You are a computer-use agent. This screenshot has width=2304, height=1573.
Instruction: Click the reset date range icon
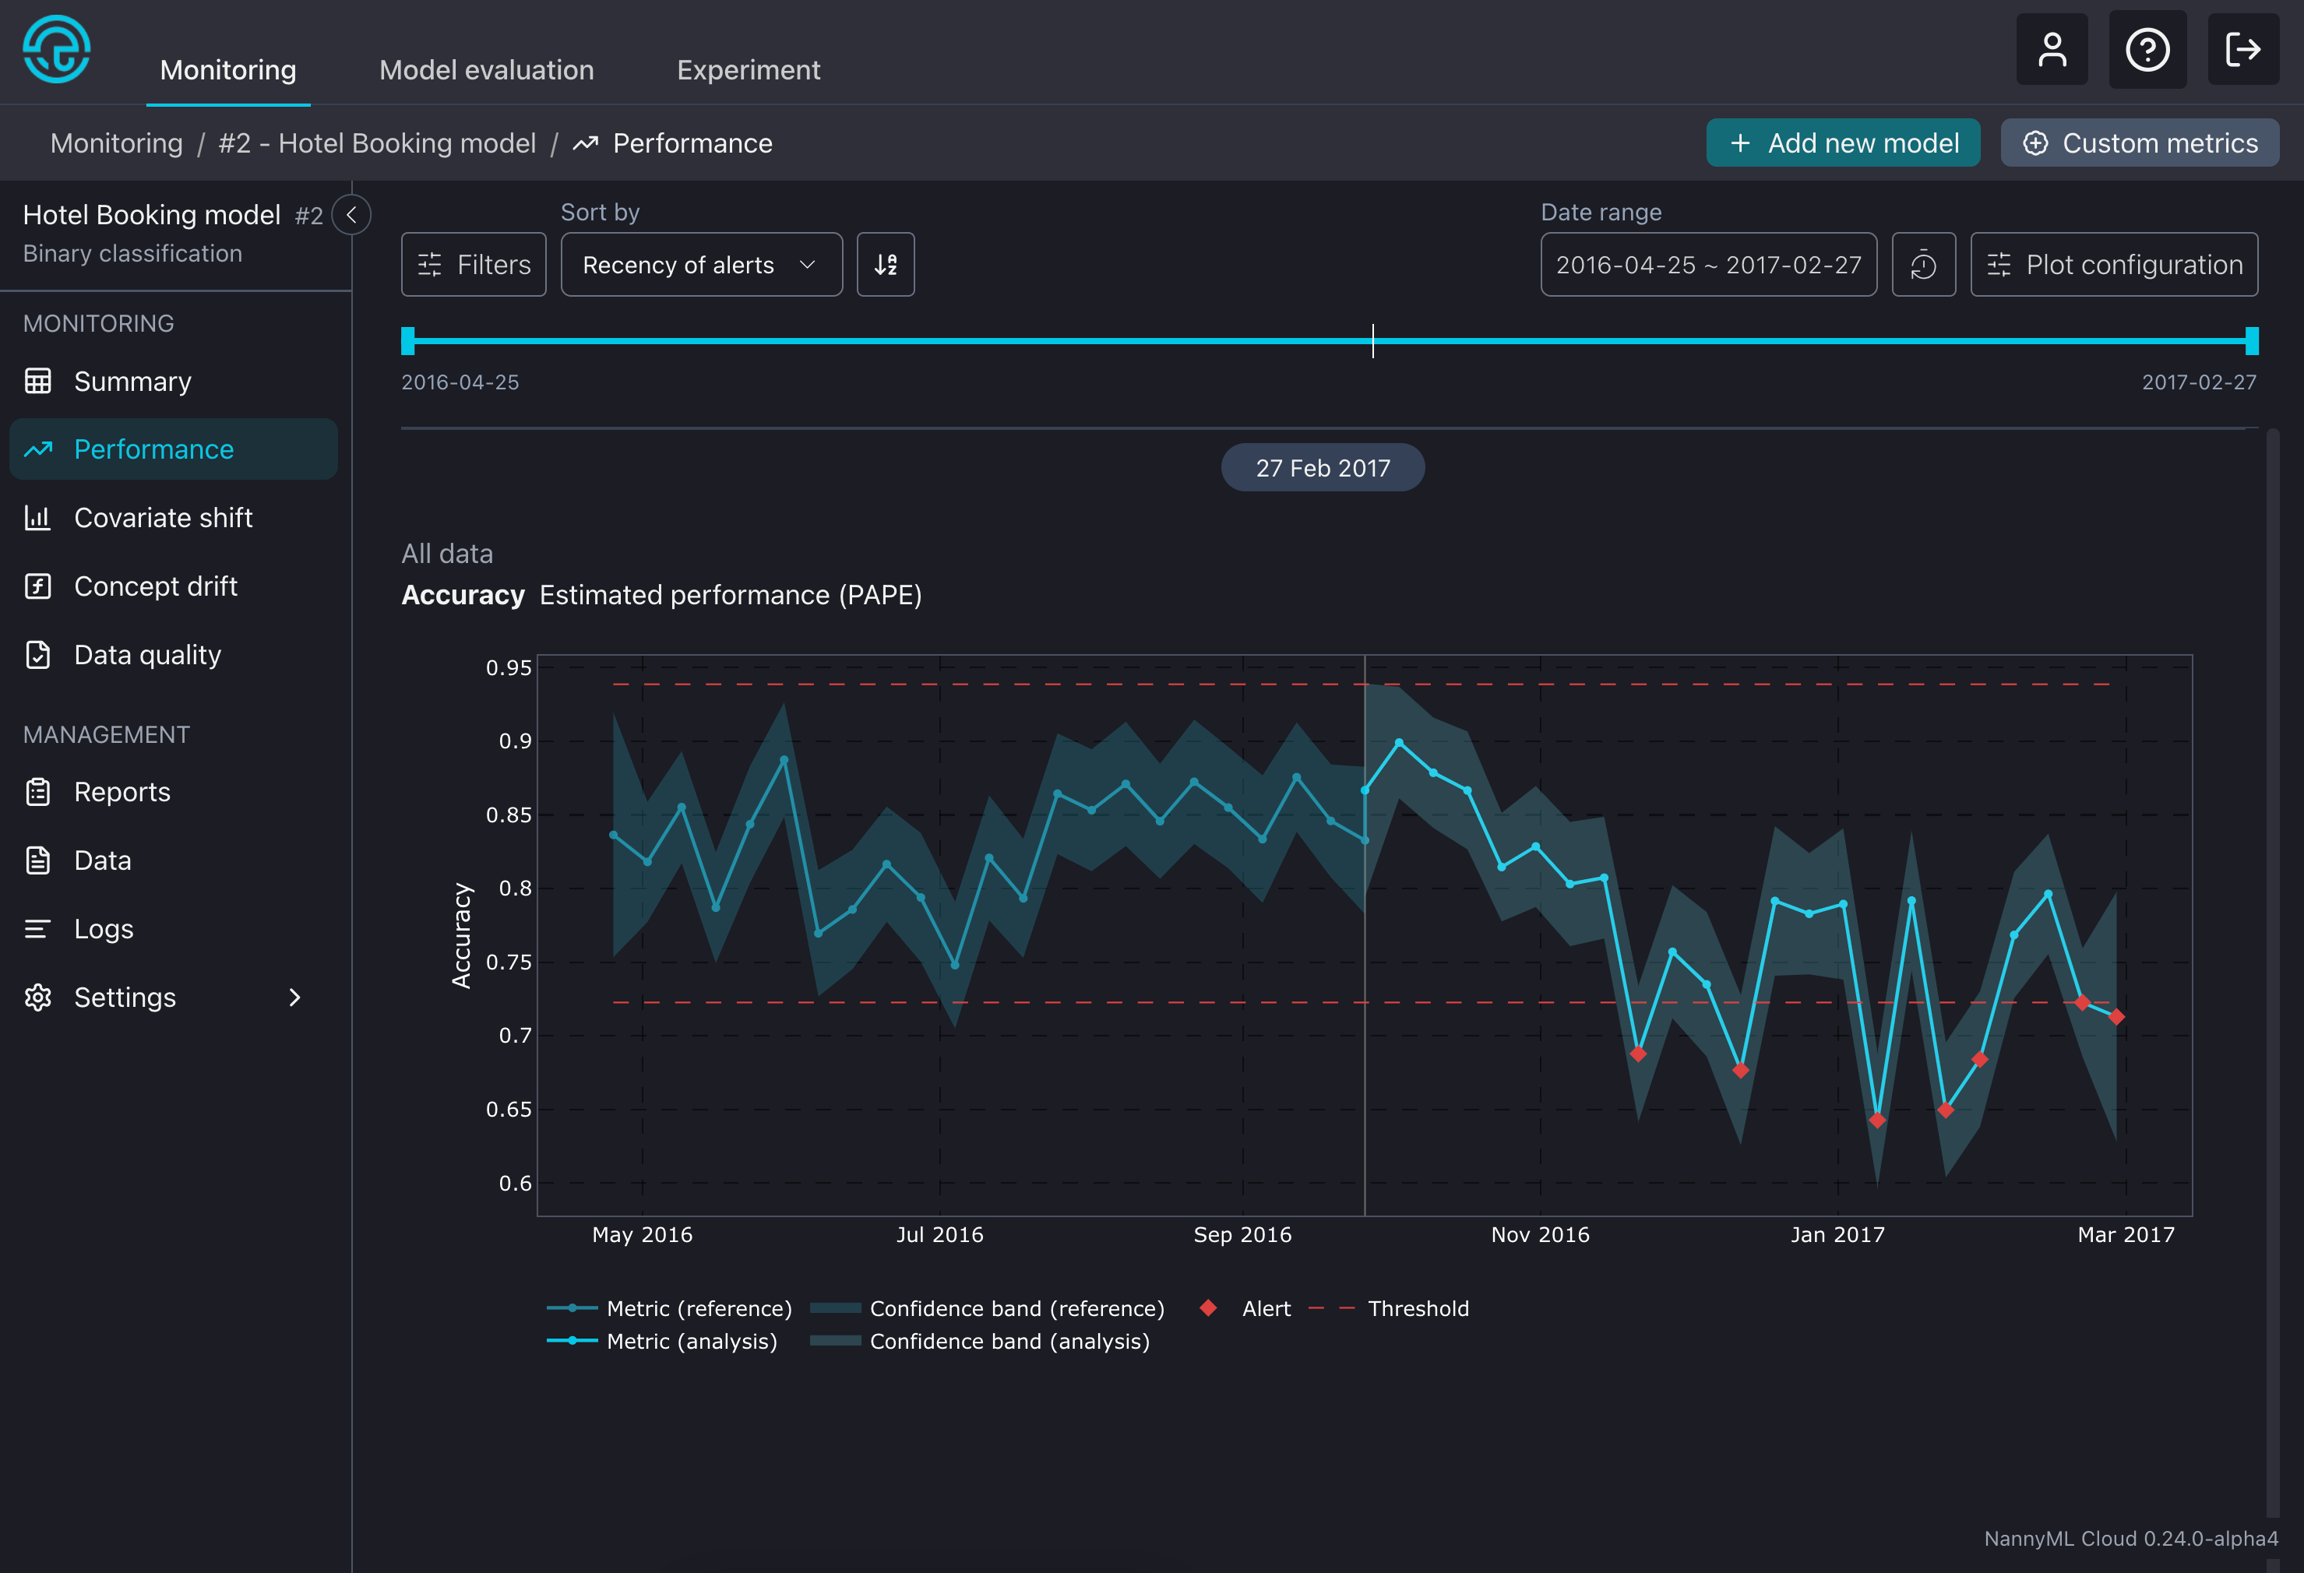1923,265
